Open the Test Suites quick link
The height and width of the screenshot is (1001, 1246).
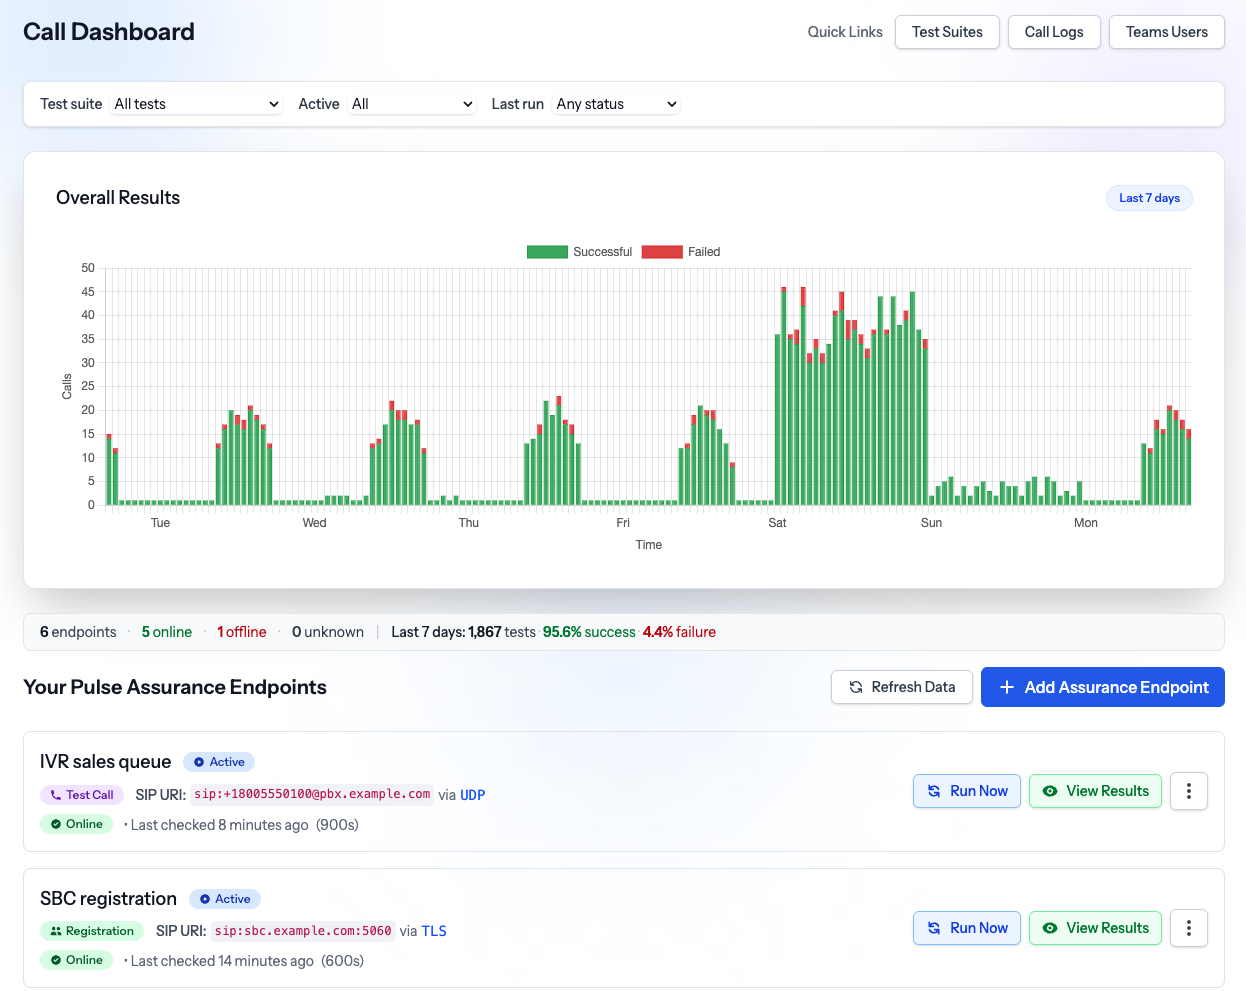pyautogui.click(x=947, y=32)
